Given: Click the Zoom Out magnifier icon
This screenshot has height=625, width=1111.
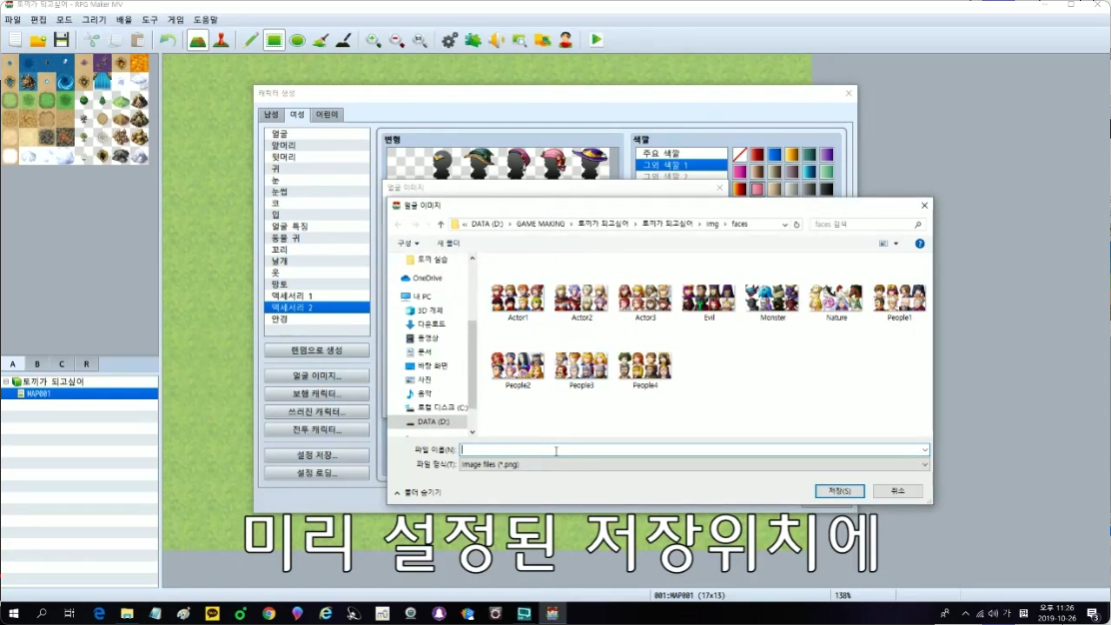Looking at the screenshot, I should [x=397, y=40].
